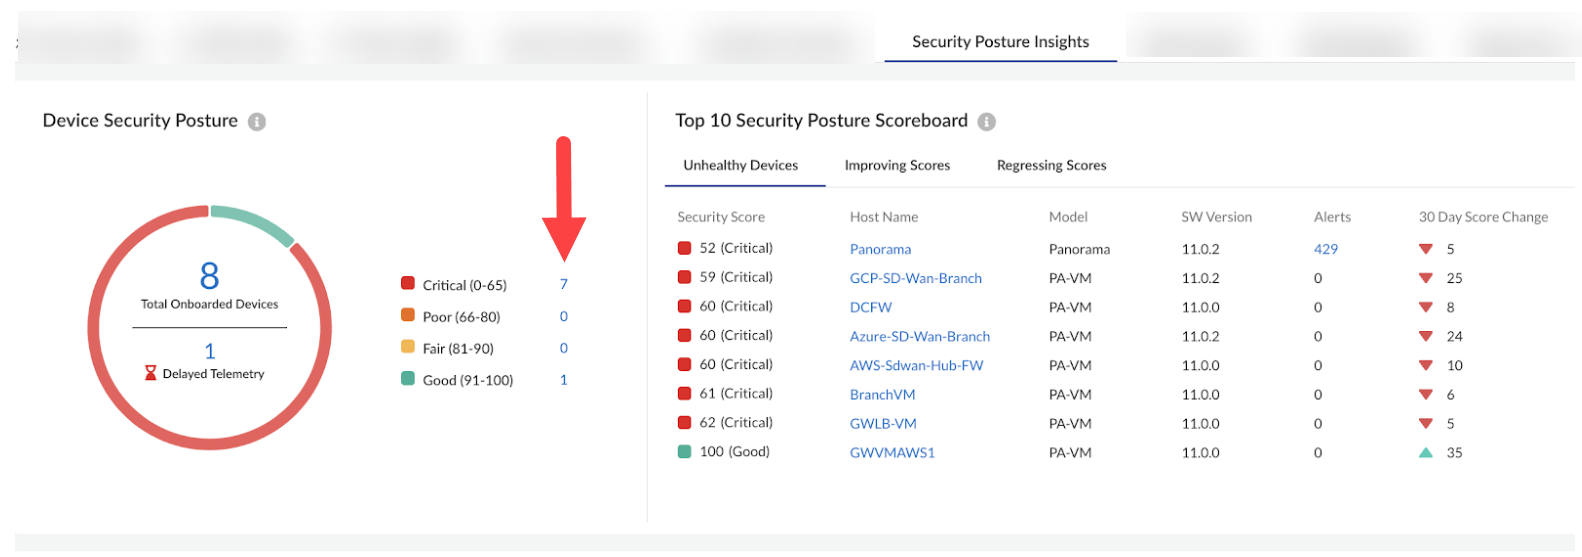
Task: Click yellow Fair legend square
Action: [408, 347]
